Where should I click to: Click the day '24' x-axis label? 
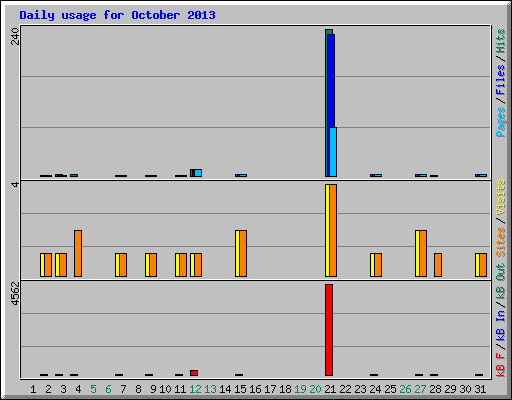pyautogui.click(x=375, y=389)
